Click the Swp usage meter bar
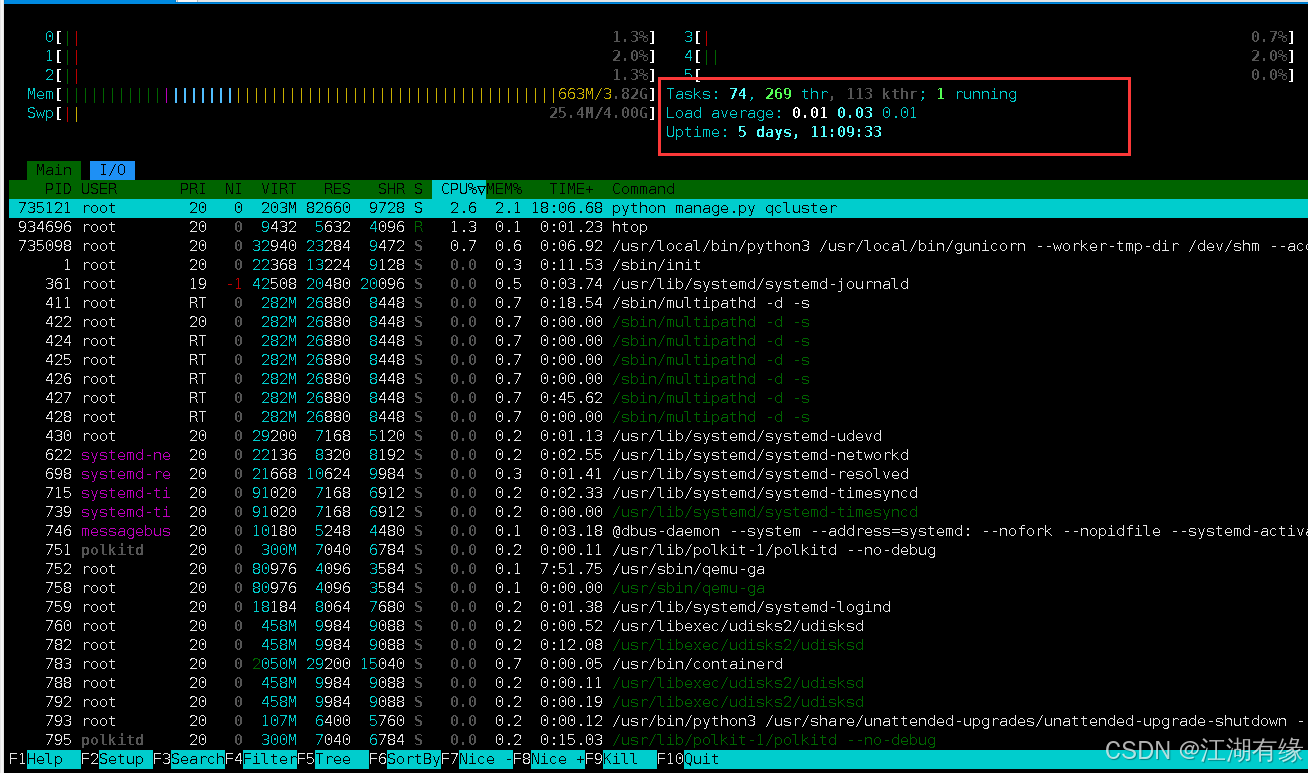1308x773 pixels. (x=341, y=113)
